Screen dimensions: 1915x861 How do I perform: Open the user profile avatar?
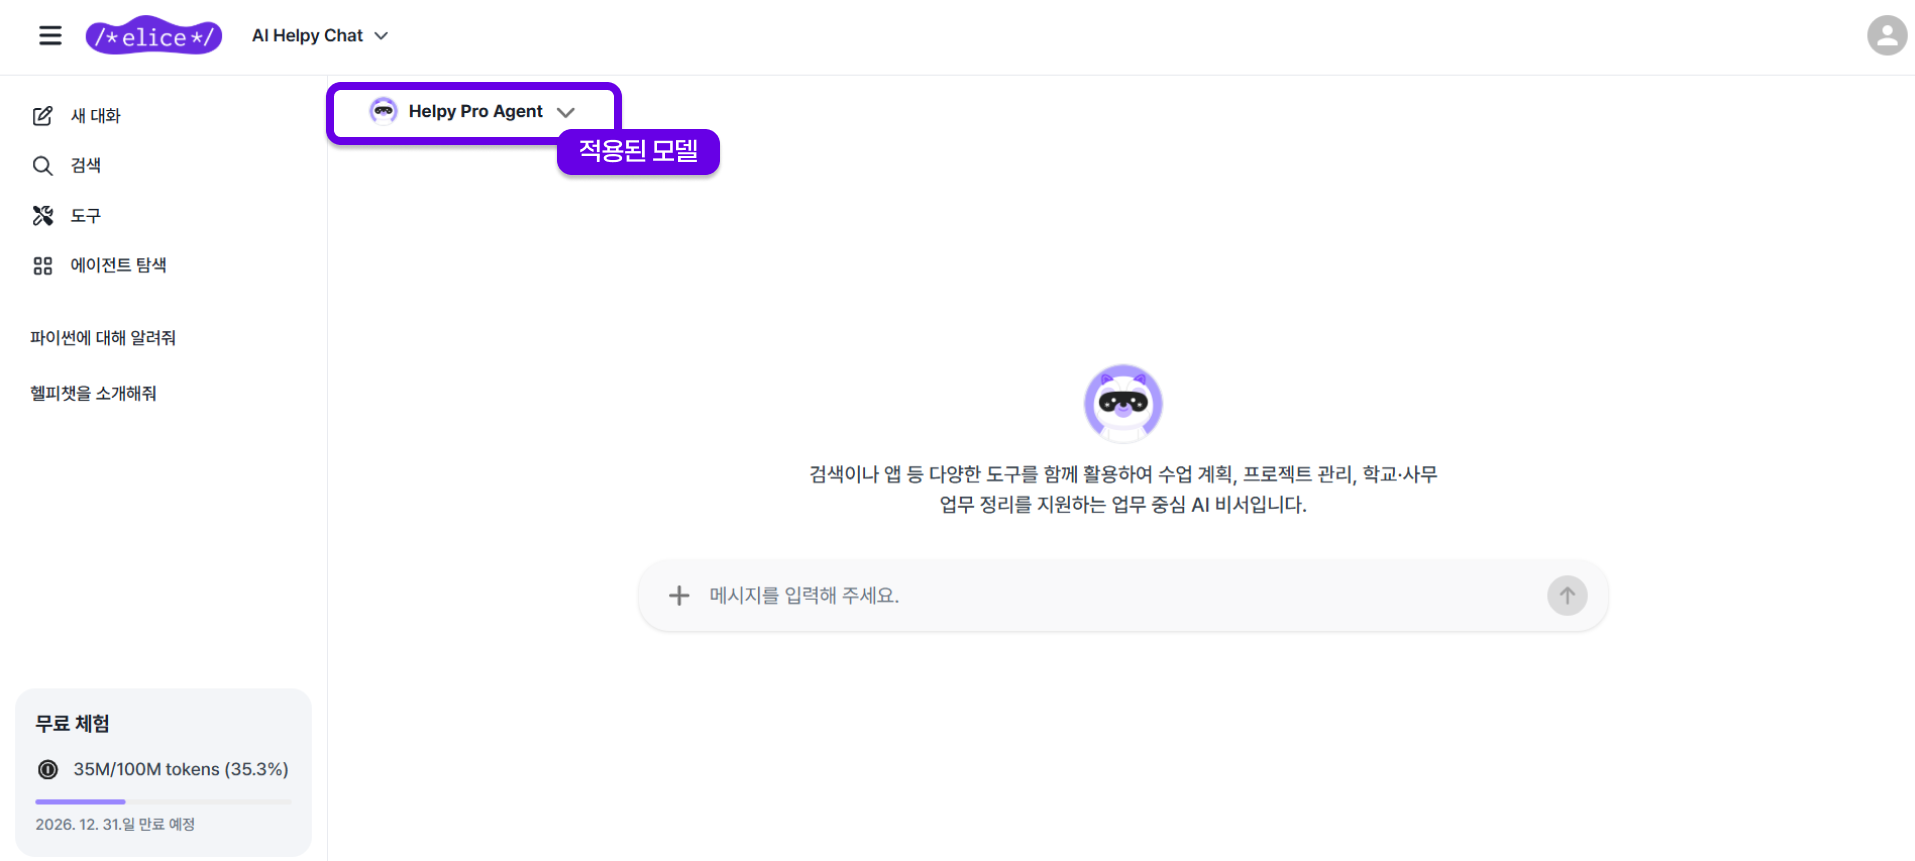(1886, 36)
